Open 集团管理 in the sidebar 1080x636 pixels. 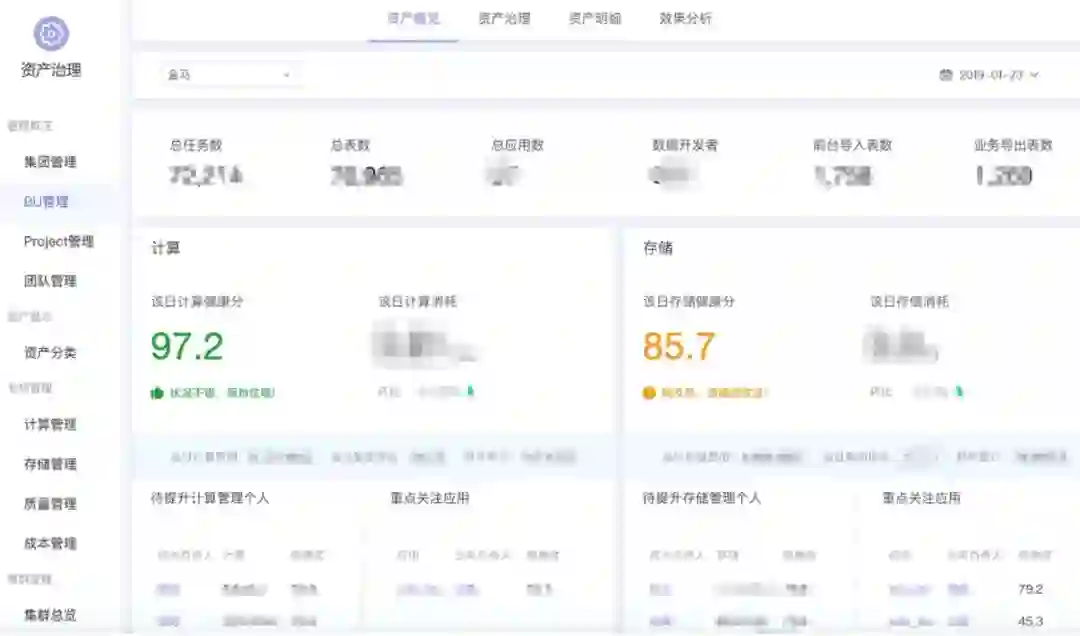(50, 162)
